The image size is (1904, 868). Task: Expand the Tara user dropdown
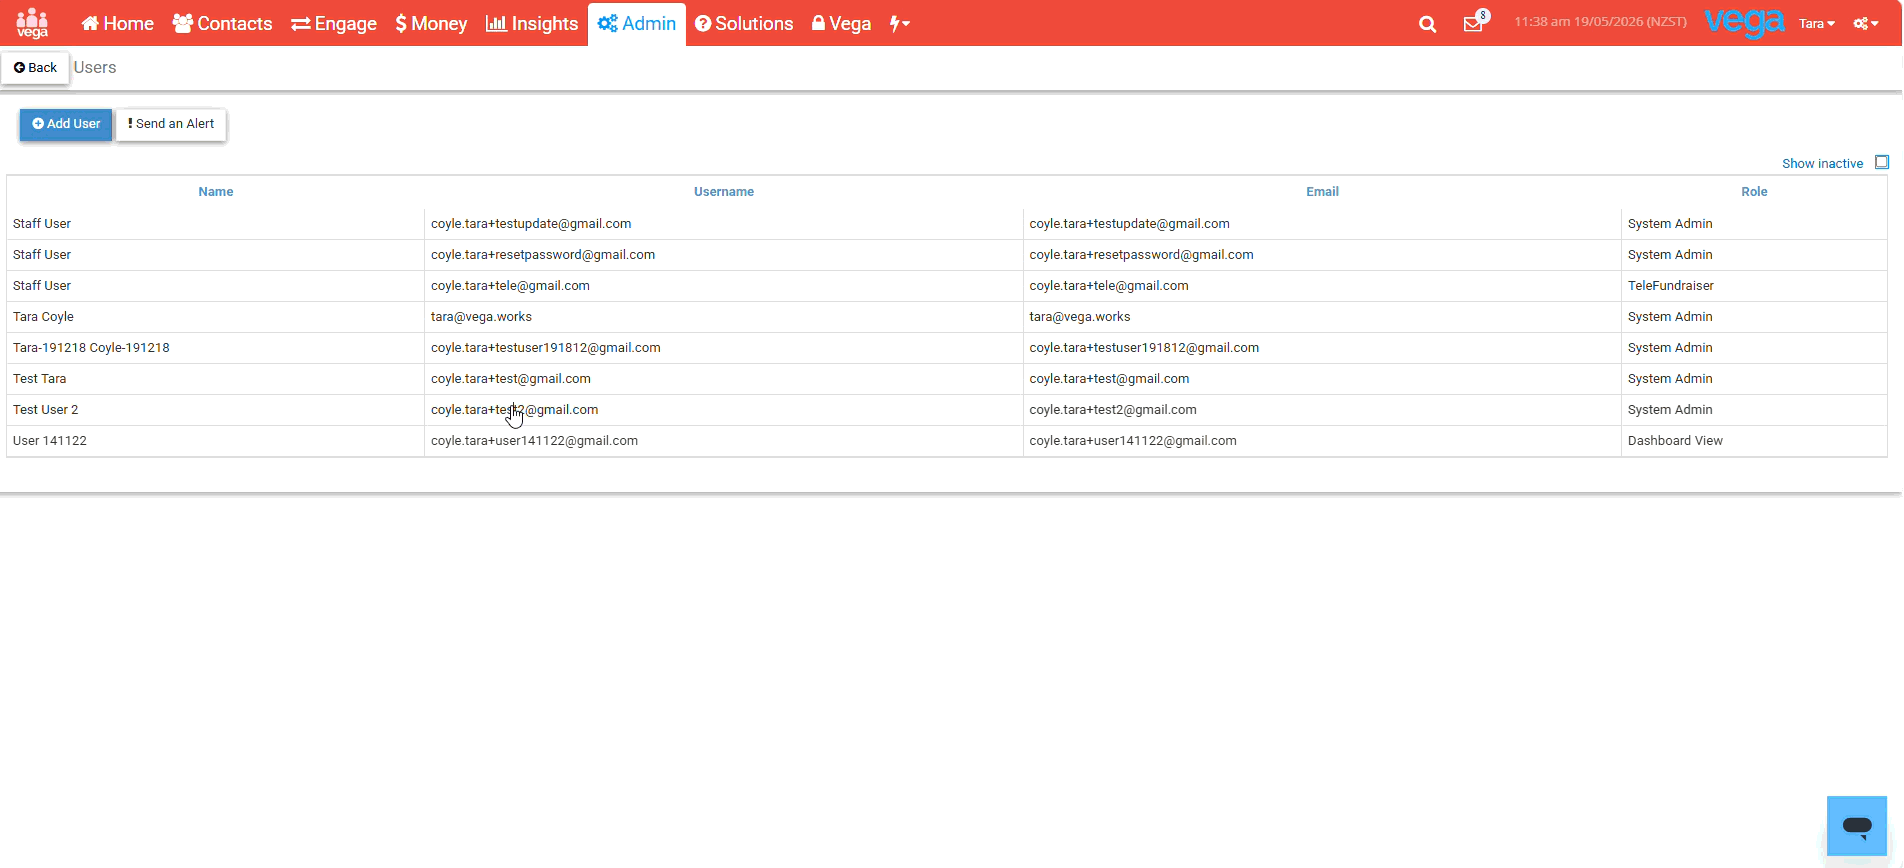(x=1817, y=24)
